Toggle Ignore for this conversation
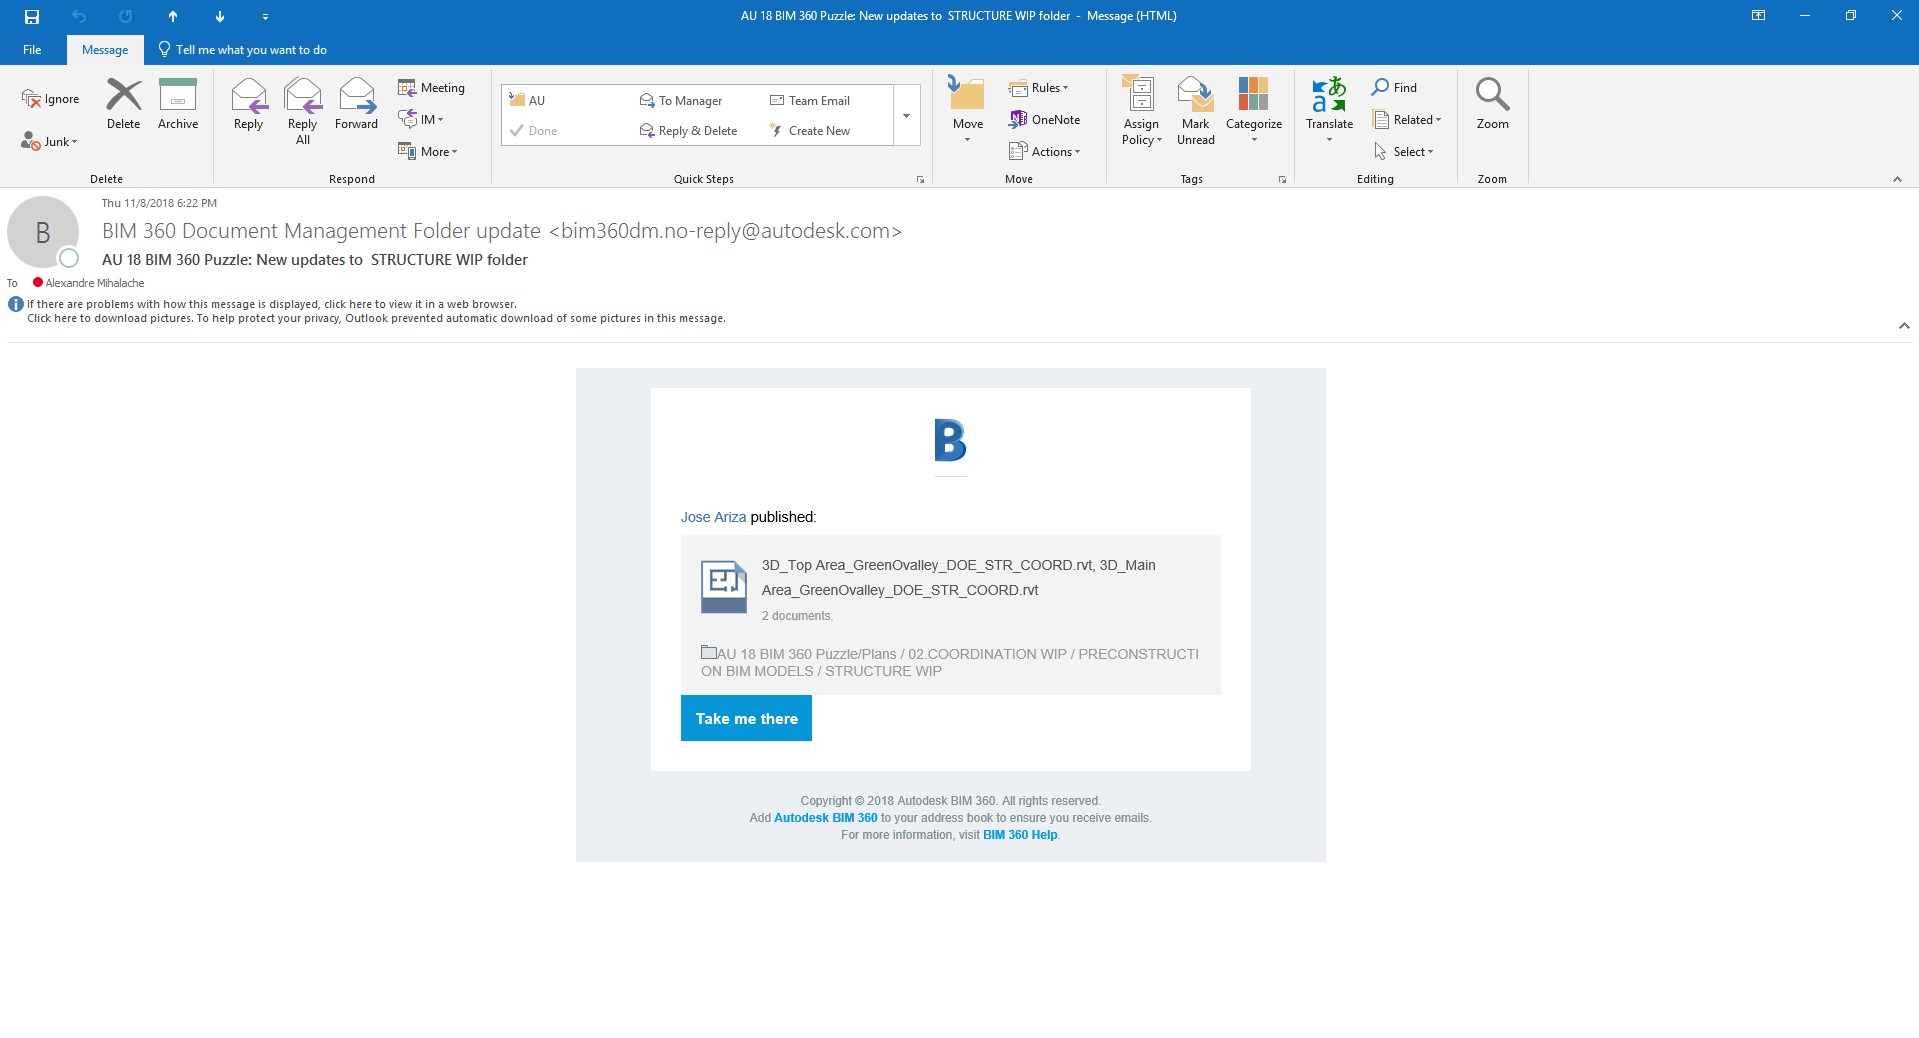 (x=50, y=98)
